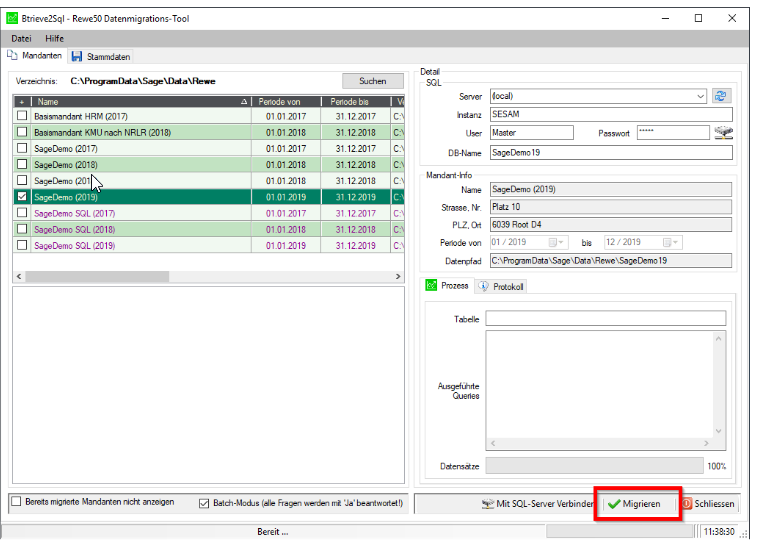Click 'Mit SQL-Server Verbinden' button
The image size is (760, 558).
[537, 504]
